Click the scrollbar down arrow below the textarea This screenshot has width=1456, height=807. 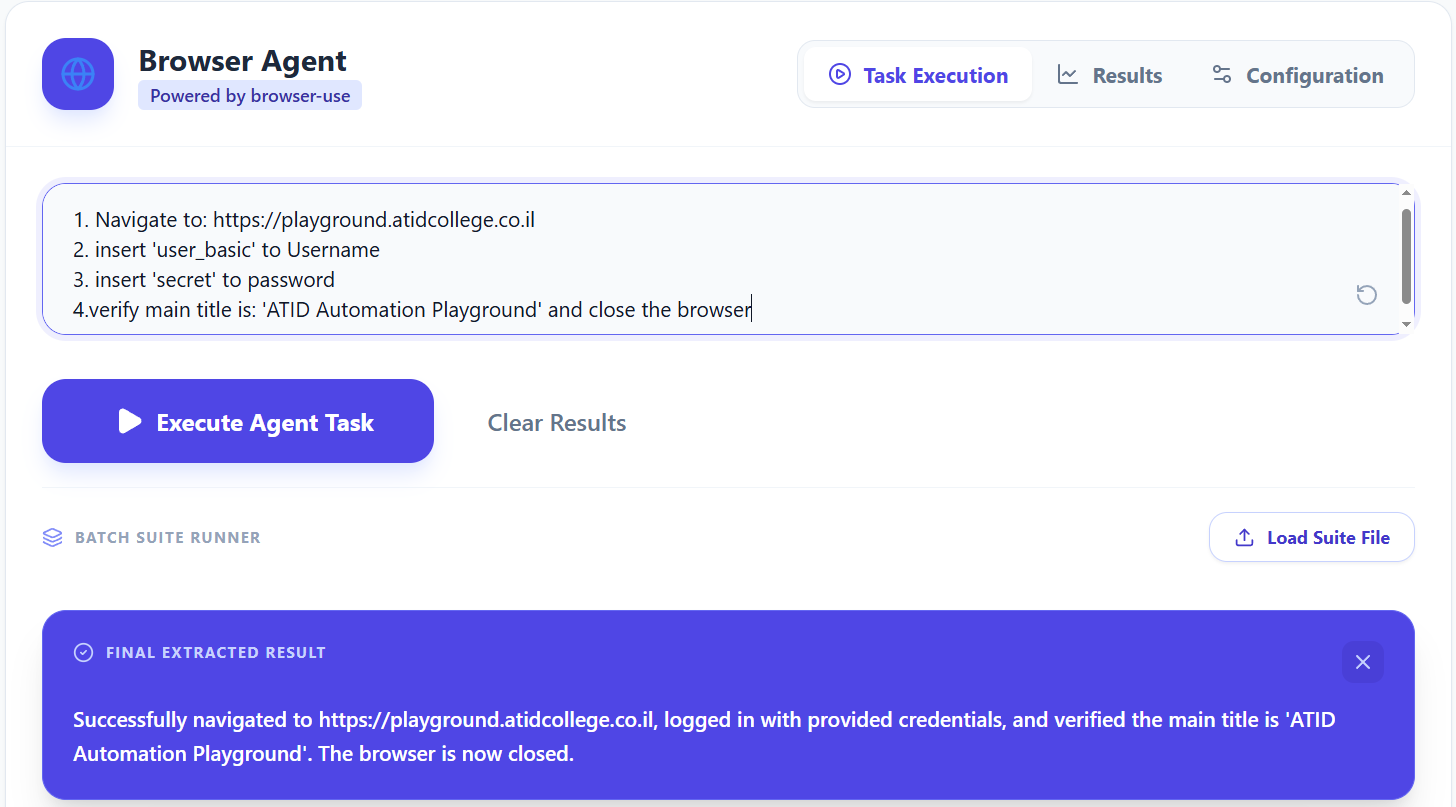pos(1408,323)
